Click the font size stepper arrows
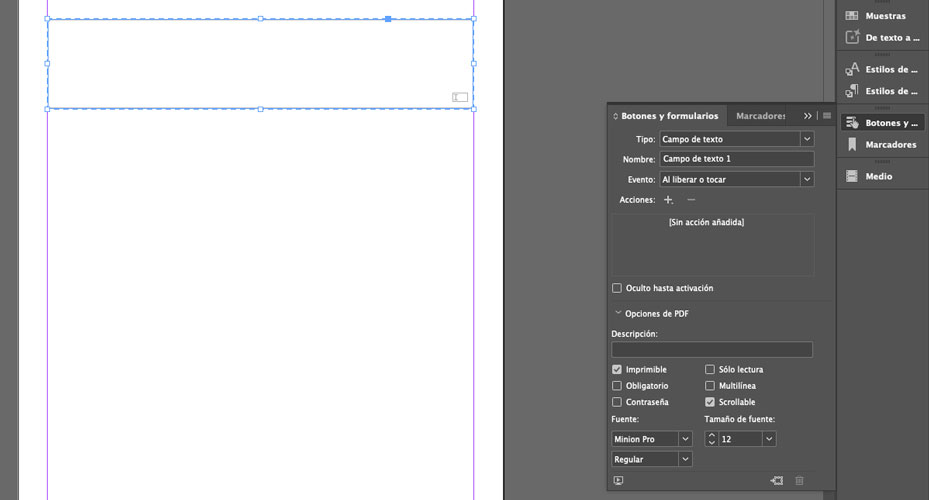The height and width of the screenshot is (500, 929). tap(712, 439)
